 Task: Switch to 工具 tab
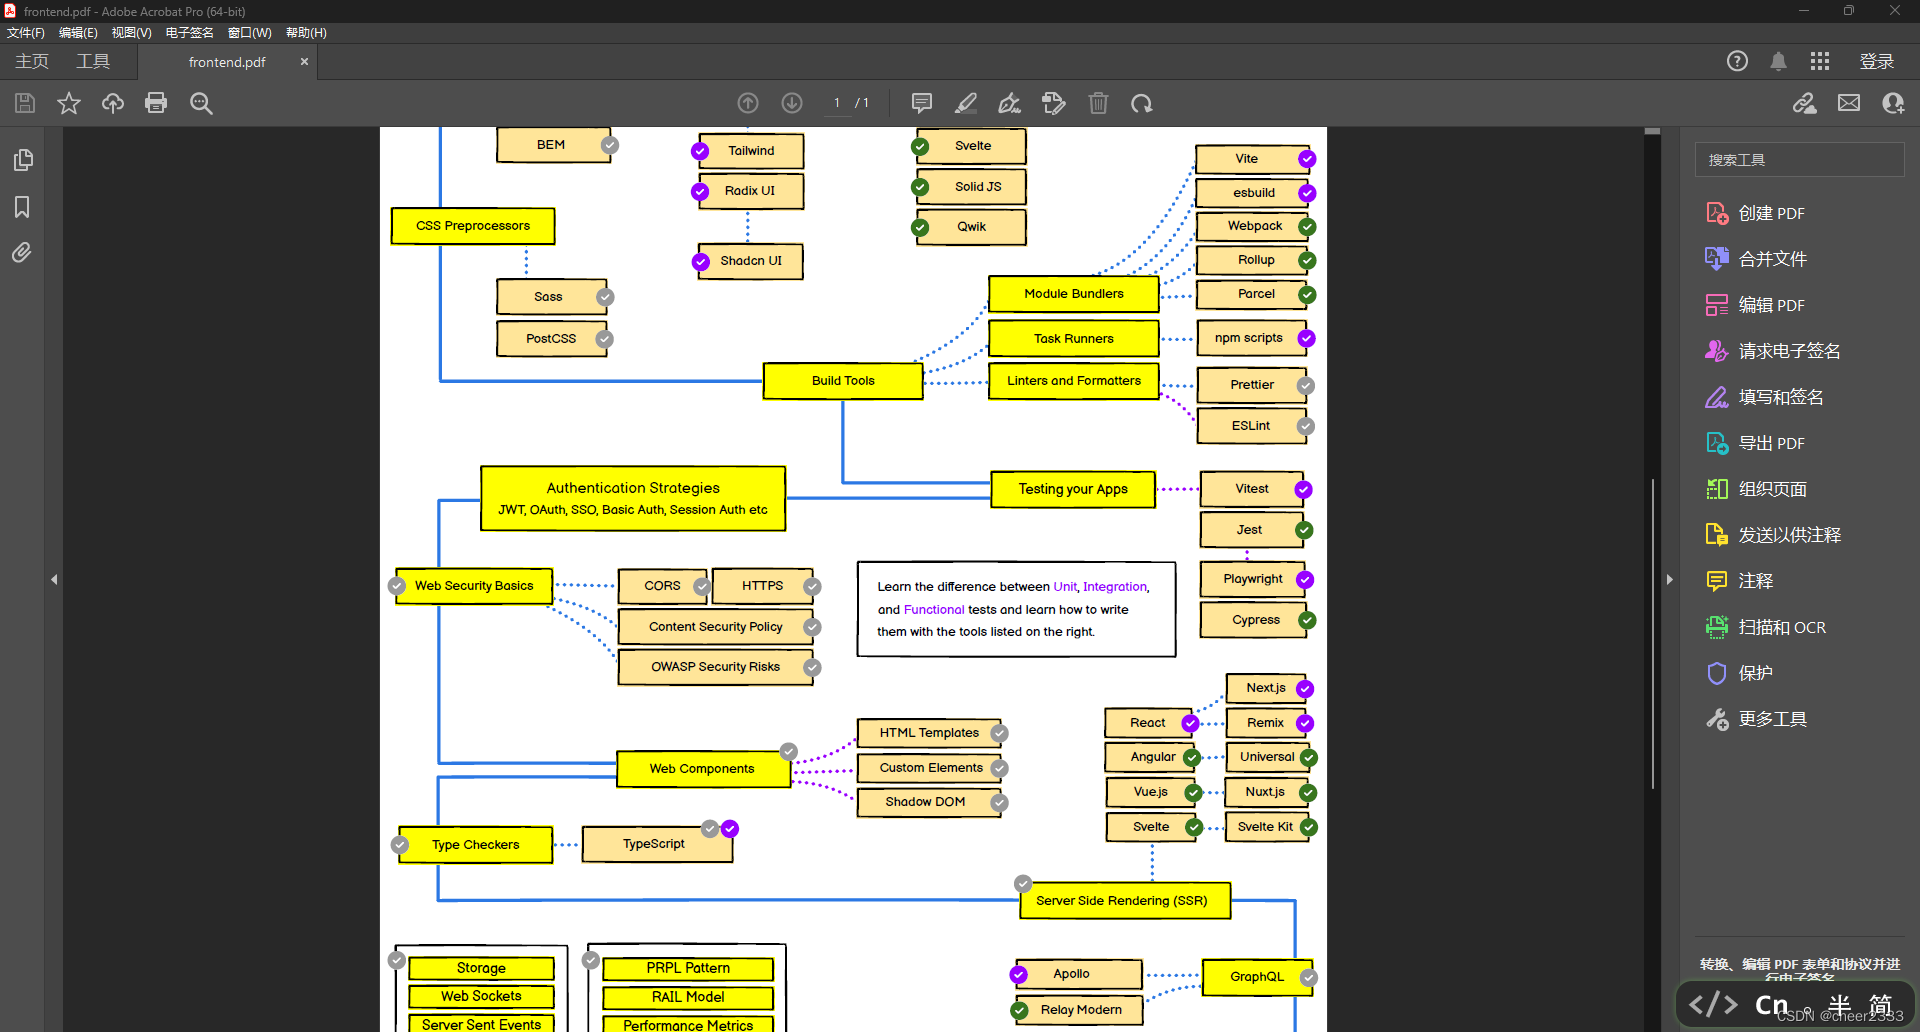coord(93,61)
